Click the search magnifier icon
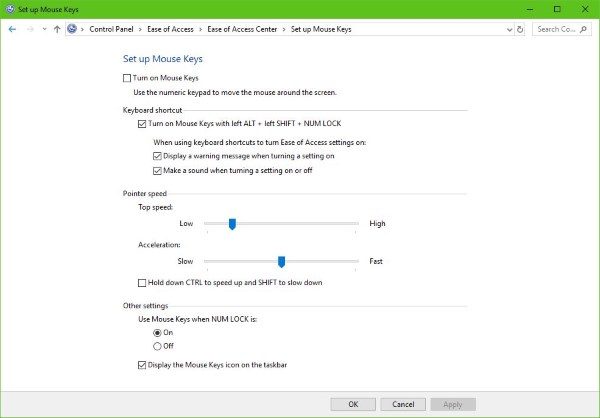The height and width of the screenshot is (418, 600). click(584, 29)
